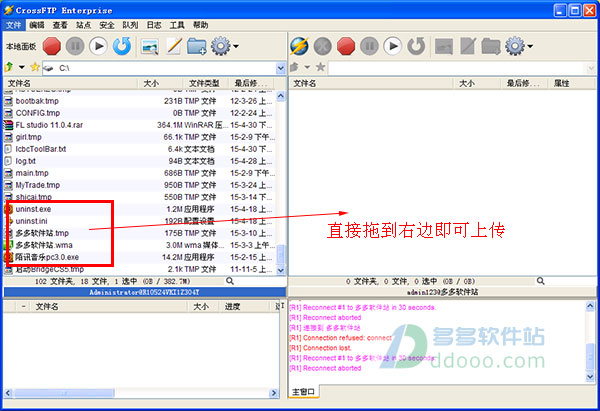Select the file IcbcToolBar.txt
The image size is (600, 411).
click(139, 149)
